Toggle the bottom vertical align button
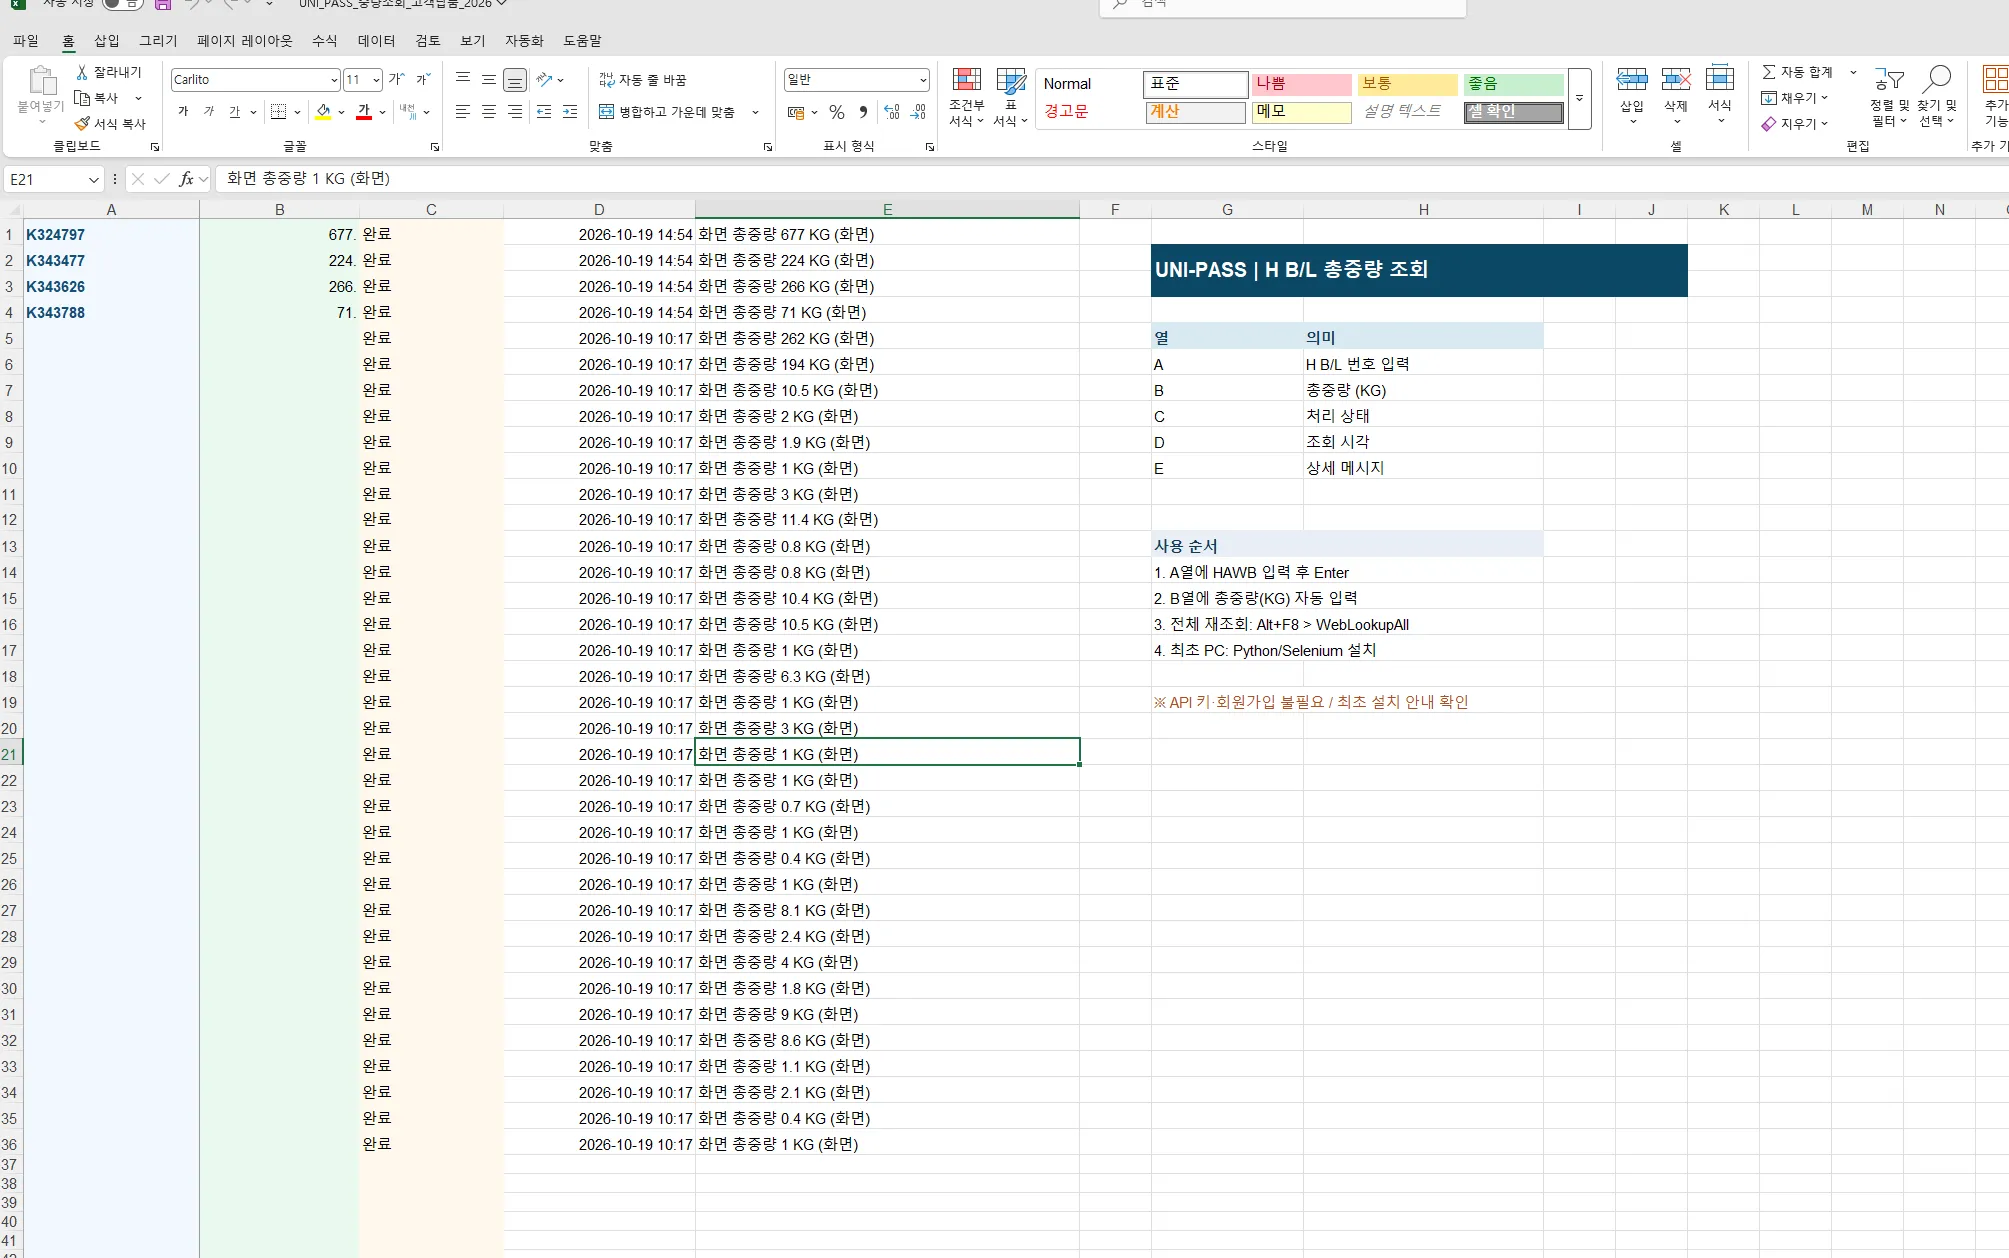The height and width of the screenshot is (1258, 2009). click(515, 80)
